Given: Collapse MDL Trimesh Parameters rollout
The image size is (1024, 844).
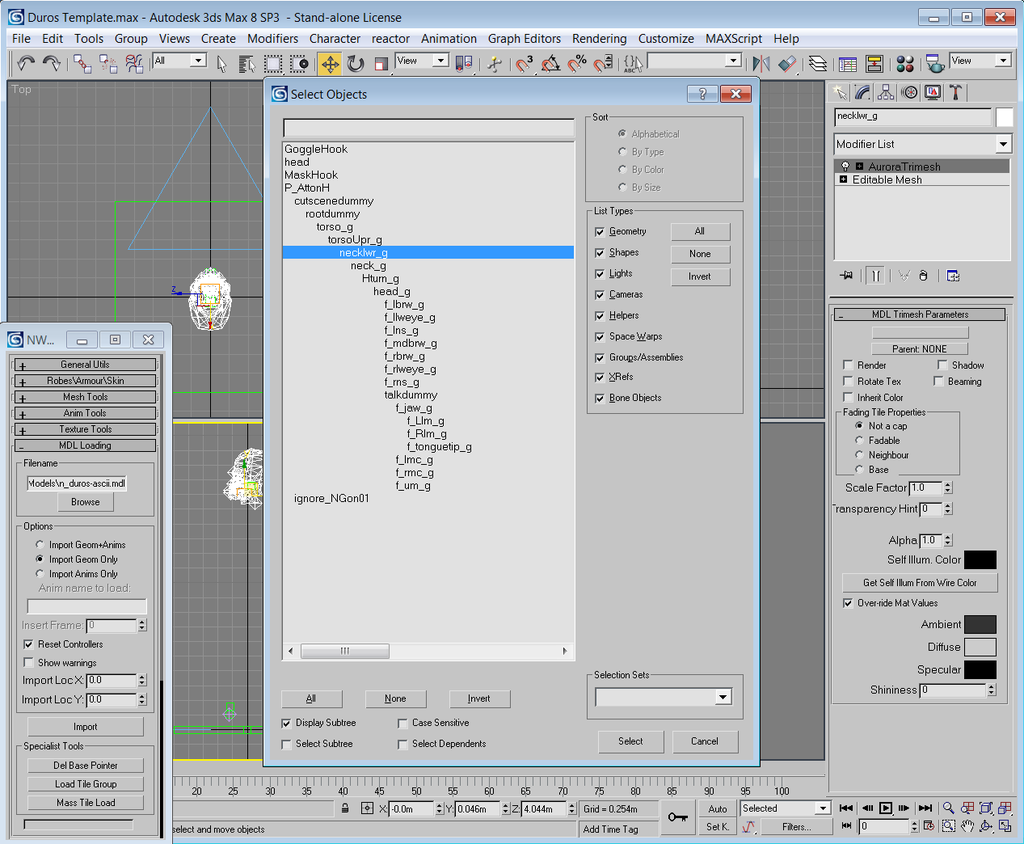Looking at the screenshot, I should pos(920,314).
